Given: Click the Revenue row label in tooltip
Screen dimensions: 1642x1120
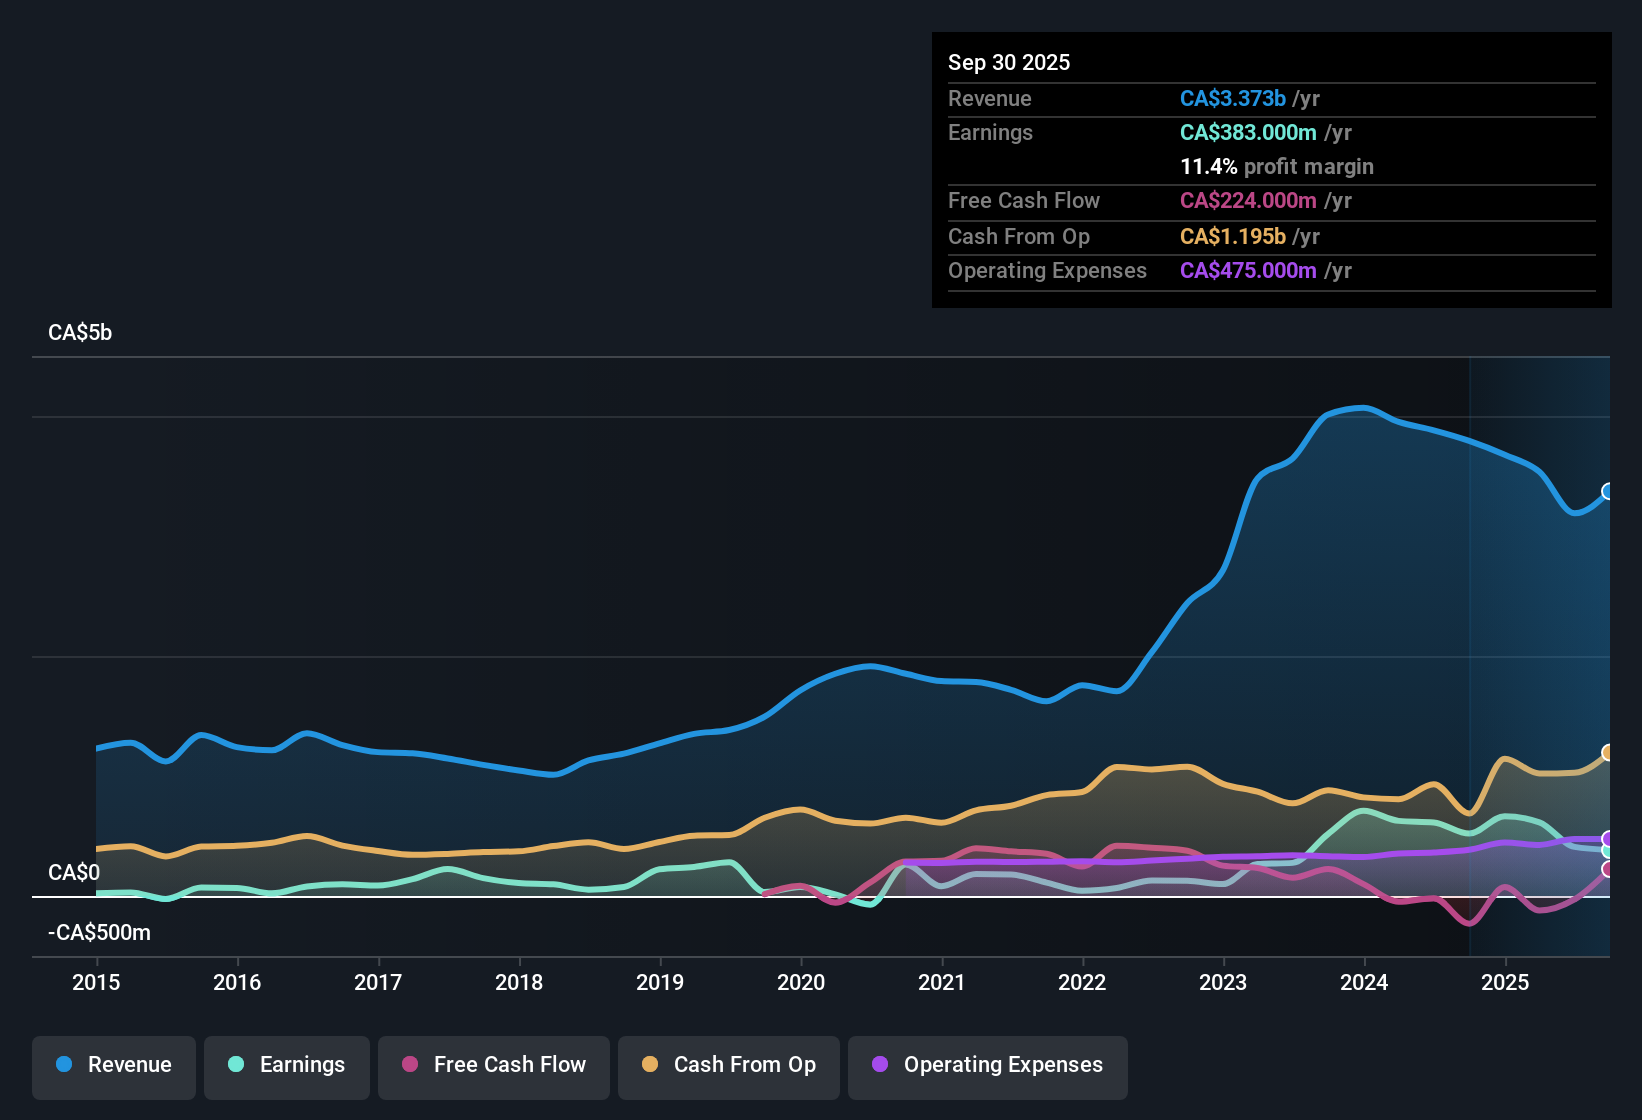Looking at the screenshot, I should pos(990,99).
